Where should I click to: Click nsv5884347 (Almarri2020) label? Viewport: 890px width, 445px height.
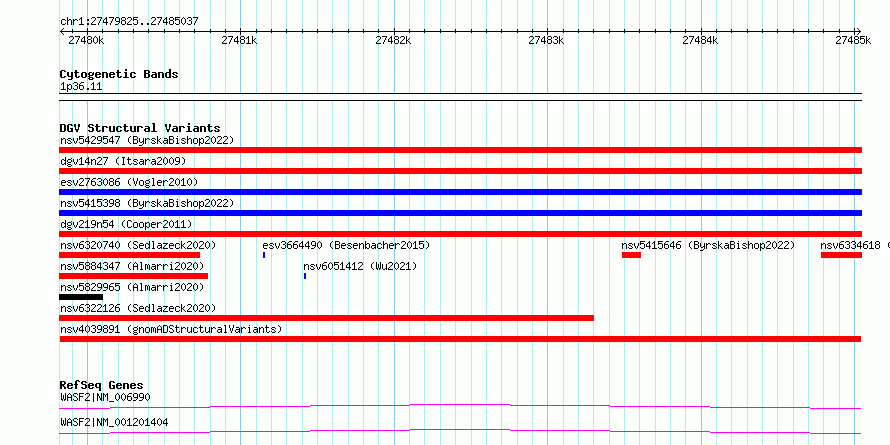coord(132,266)
